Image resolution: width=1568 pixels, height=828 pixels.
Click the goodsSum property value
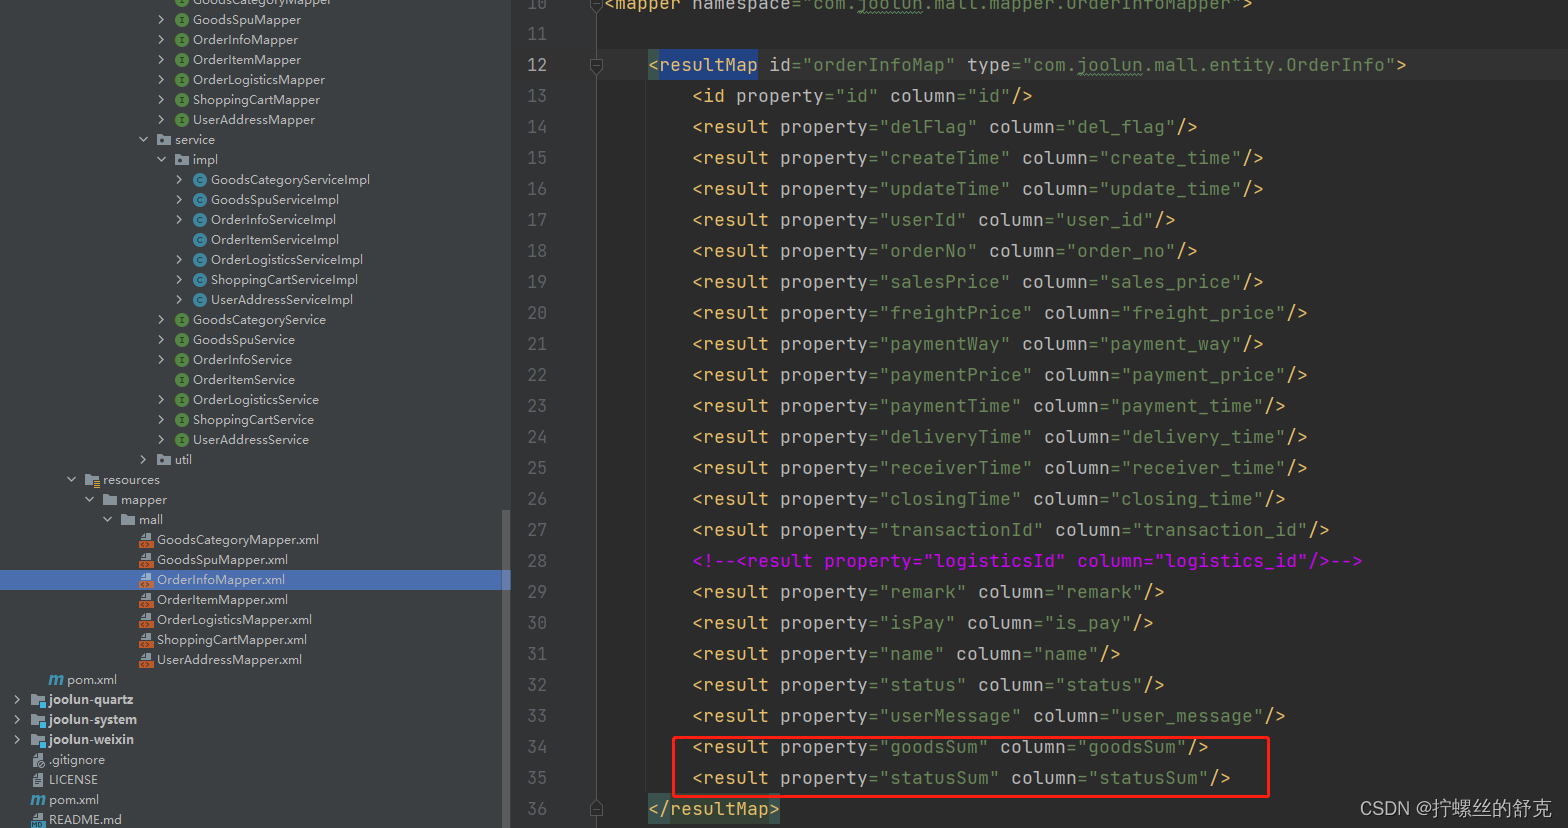pyautogui.click(x=934, y=747)
